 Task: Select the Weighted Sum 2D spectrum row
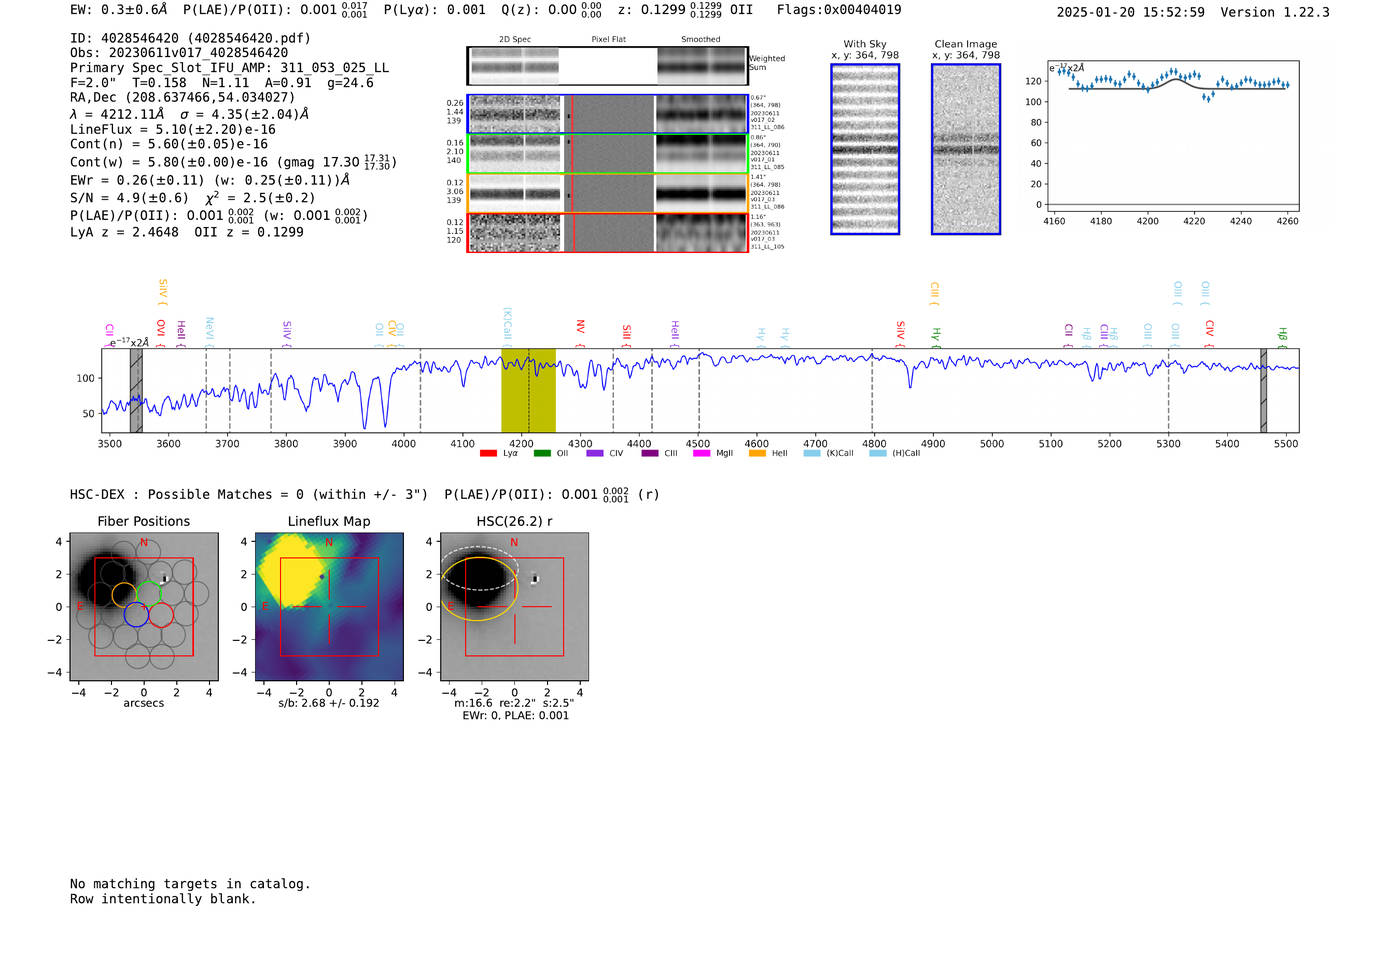[x=607, y=66]
